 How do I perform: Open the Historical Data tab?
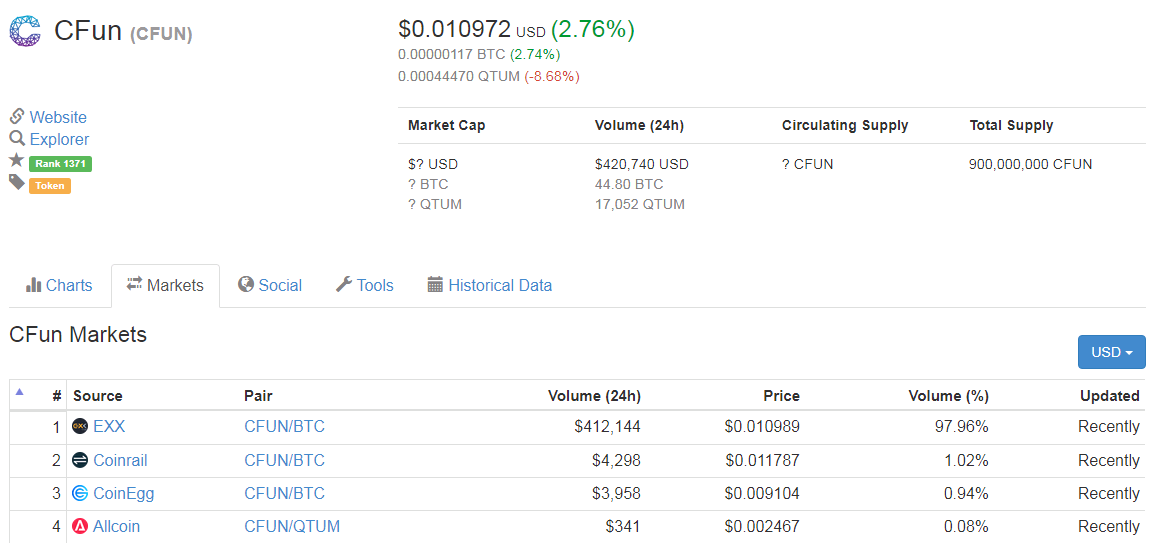489,285
